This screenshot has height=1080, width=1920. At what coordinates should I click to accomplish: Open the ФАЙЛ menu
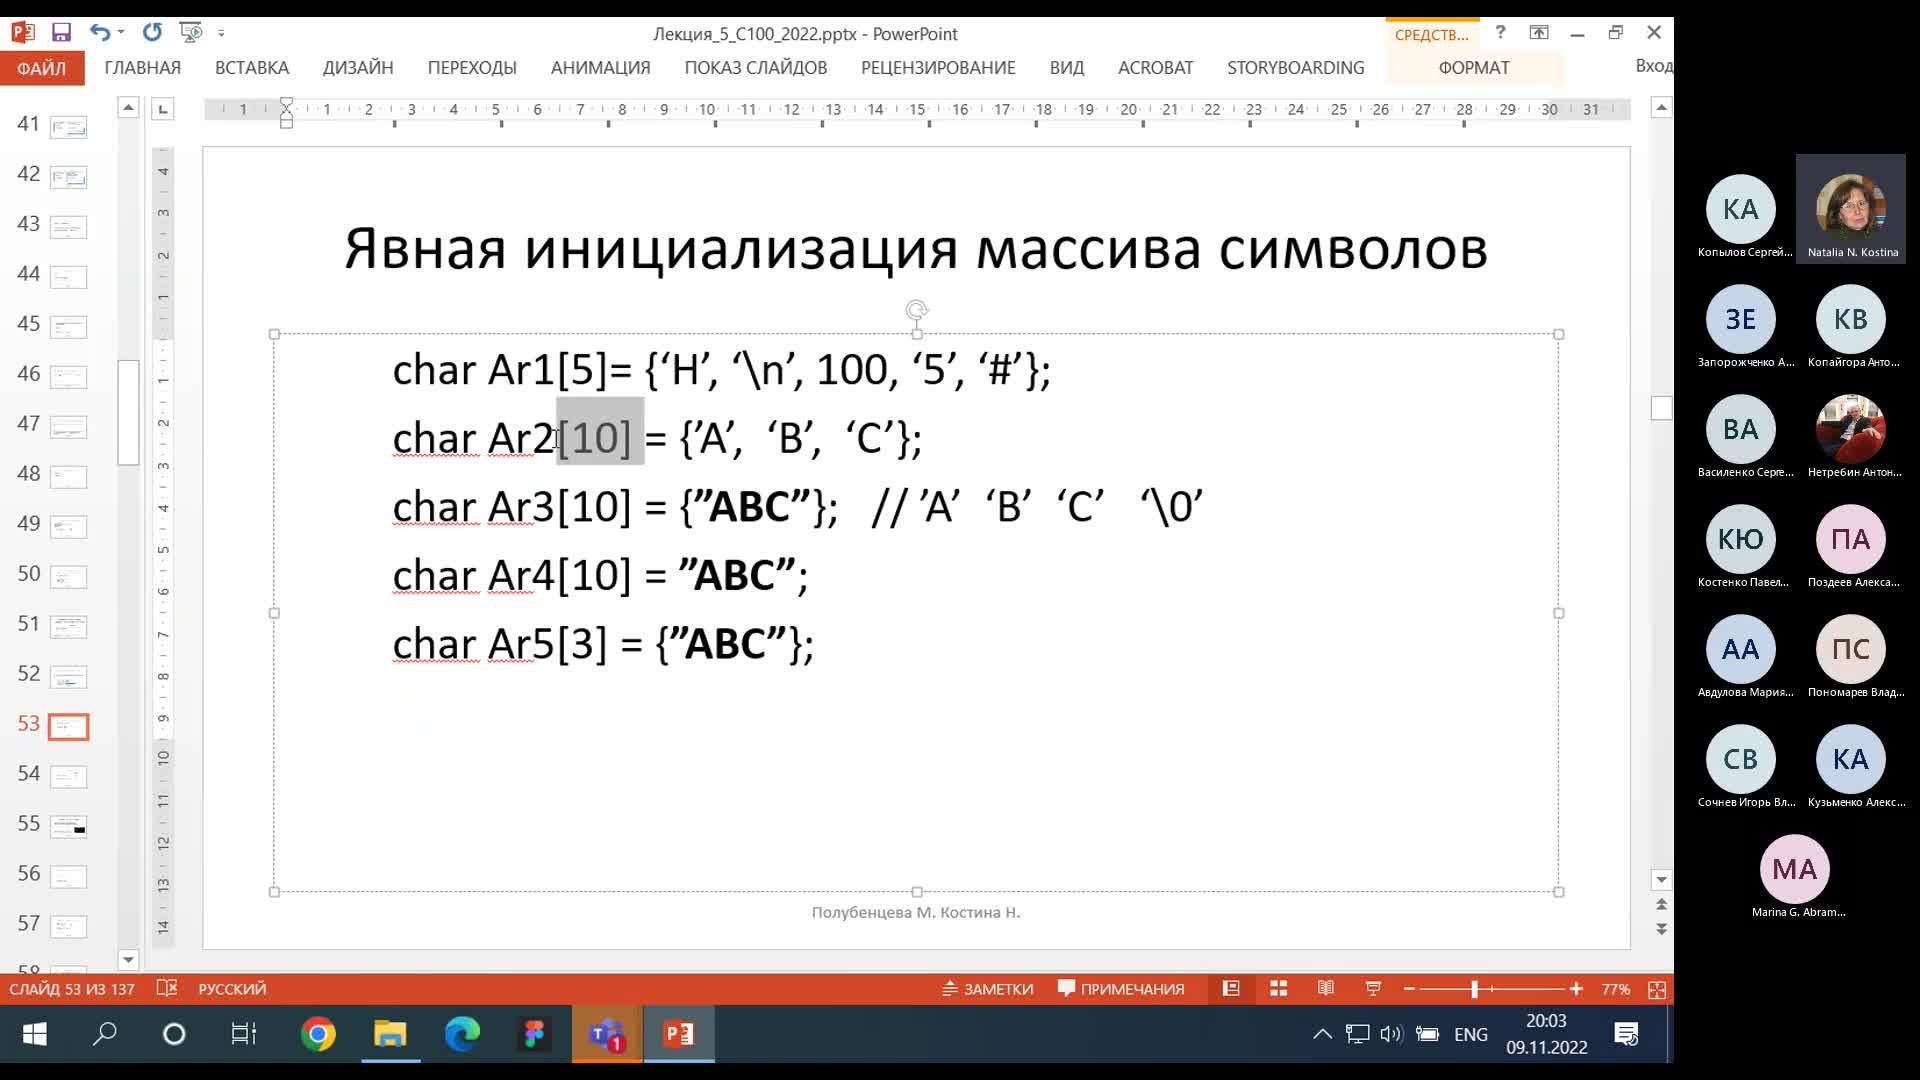(x=42, y=68)
